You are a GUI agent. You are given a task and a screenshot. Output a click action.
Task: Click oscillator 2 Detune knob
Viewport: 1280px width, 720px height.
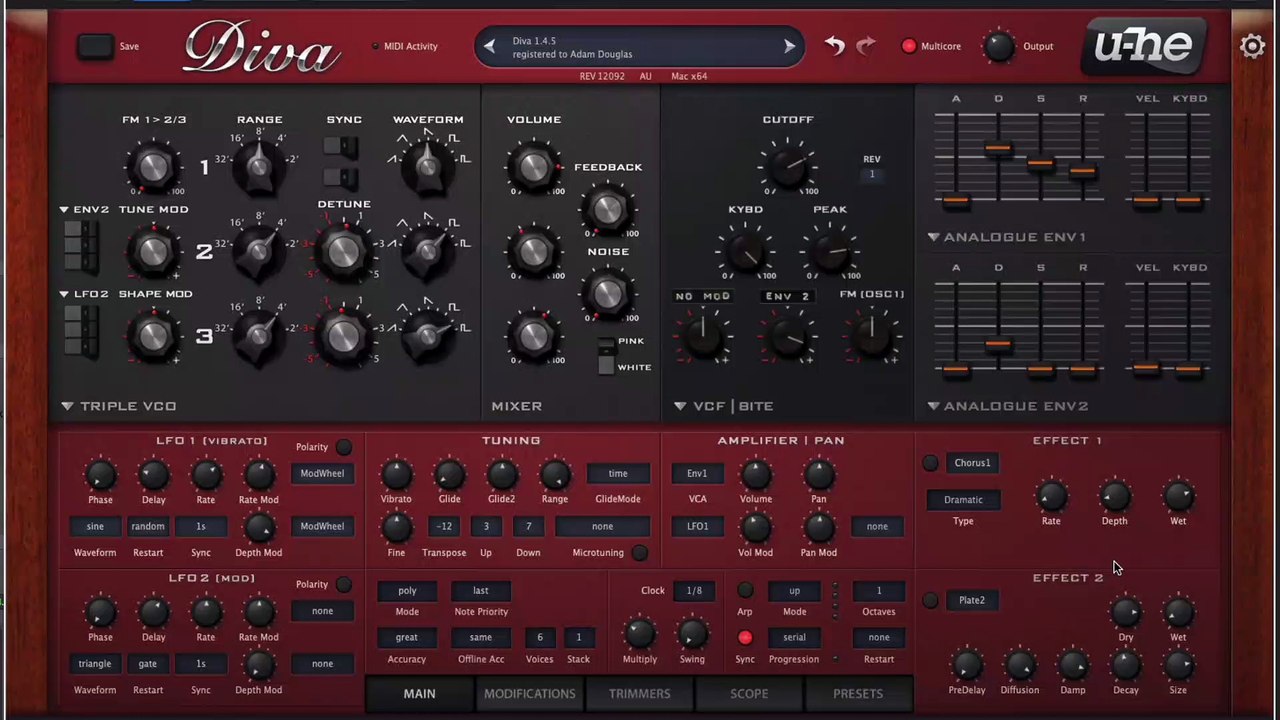(x=343, y=251)
